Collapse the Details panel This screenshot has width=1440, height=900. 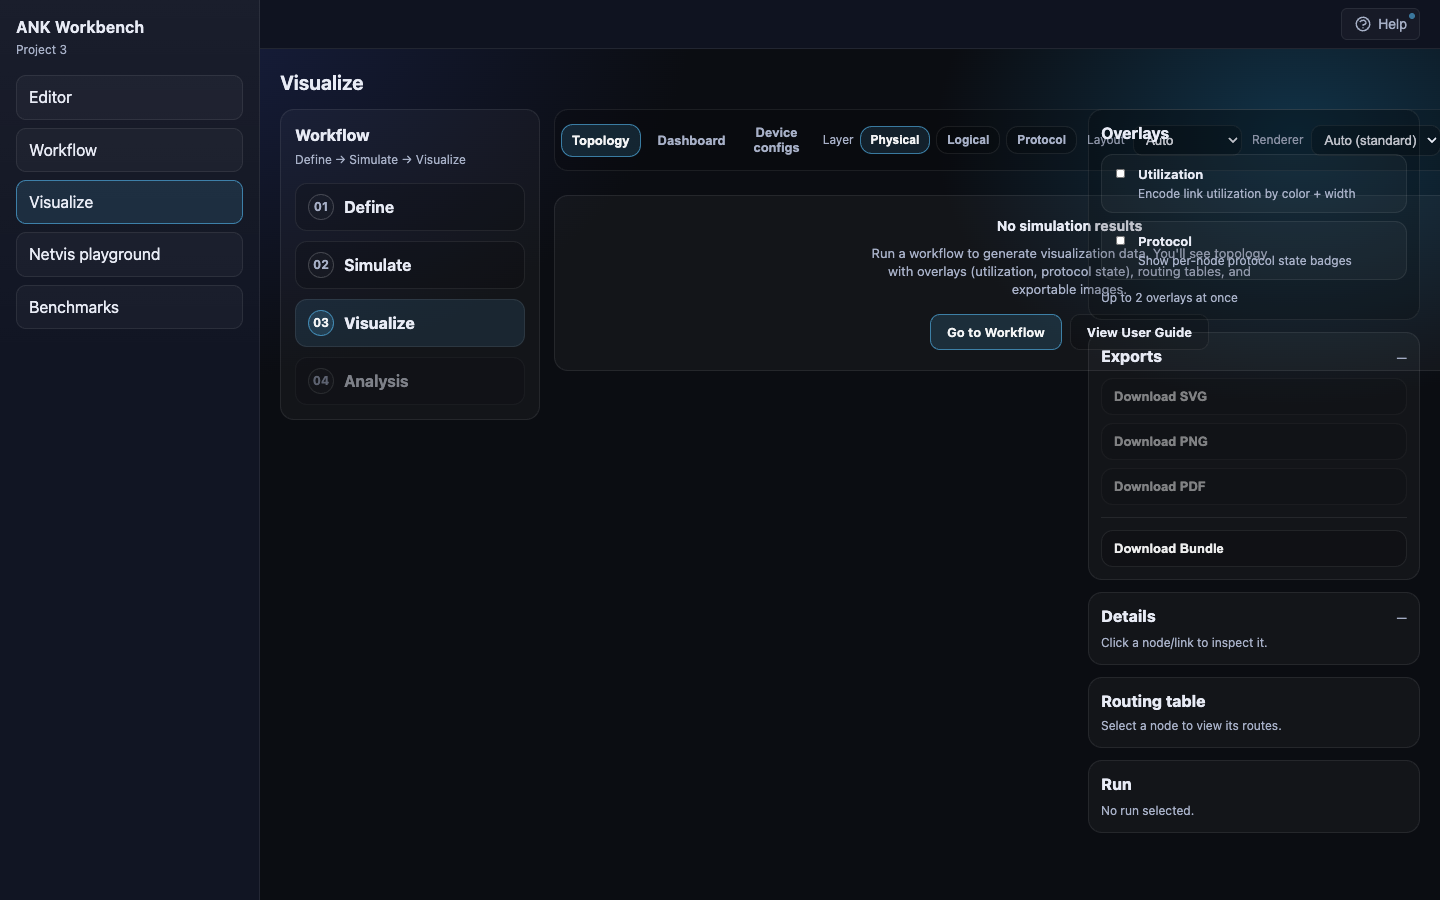click(1401, 618)
